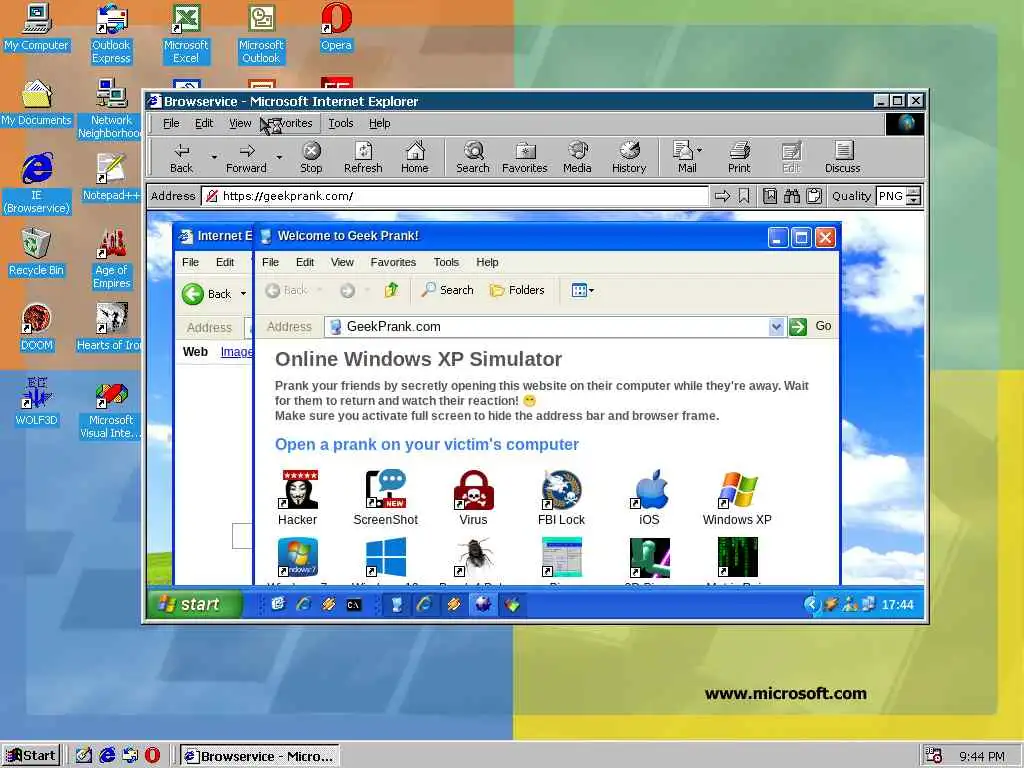
Task: Open Favorites menu in Geek Prank window
Action: (x=393, y=263)
